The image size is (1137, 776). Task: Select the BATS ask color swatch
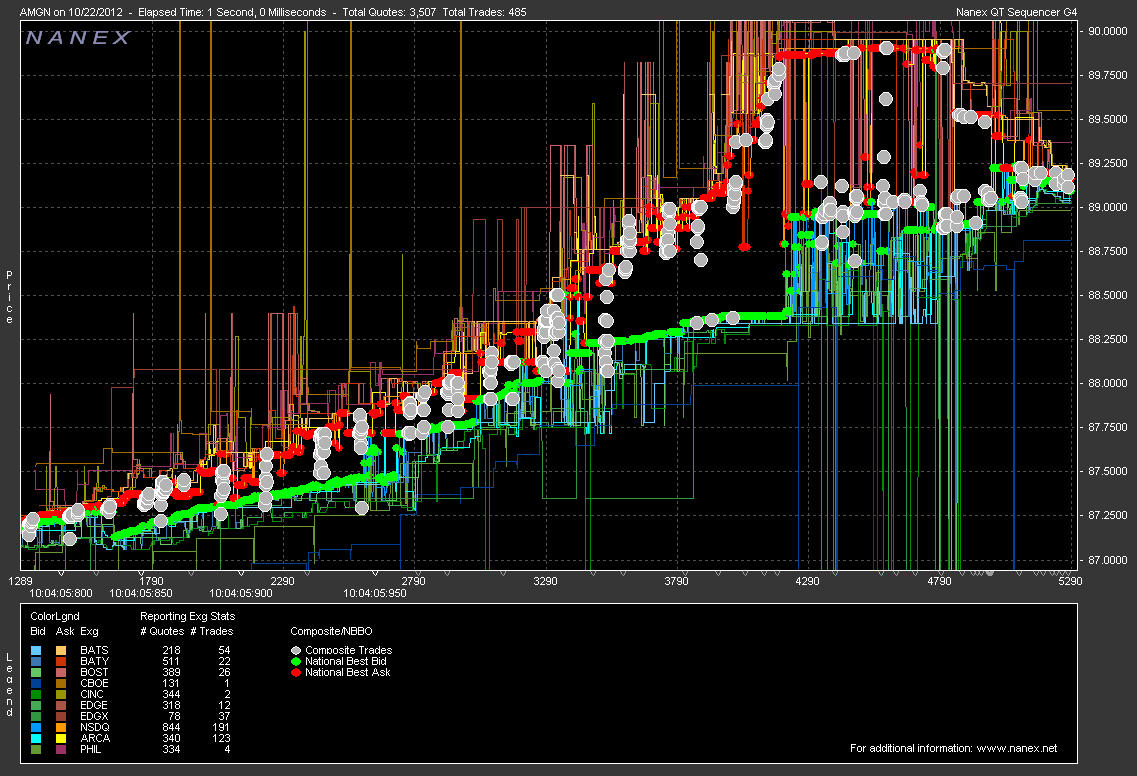coord(61,651)
